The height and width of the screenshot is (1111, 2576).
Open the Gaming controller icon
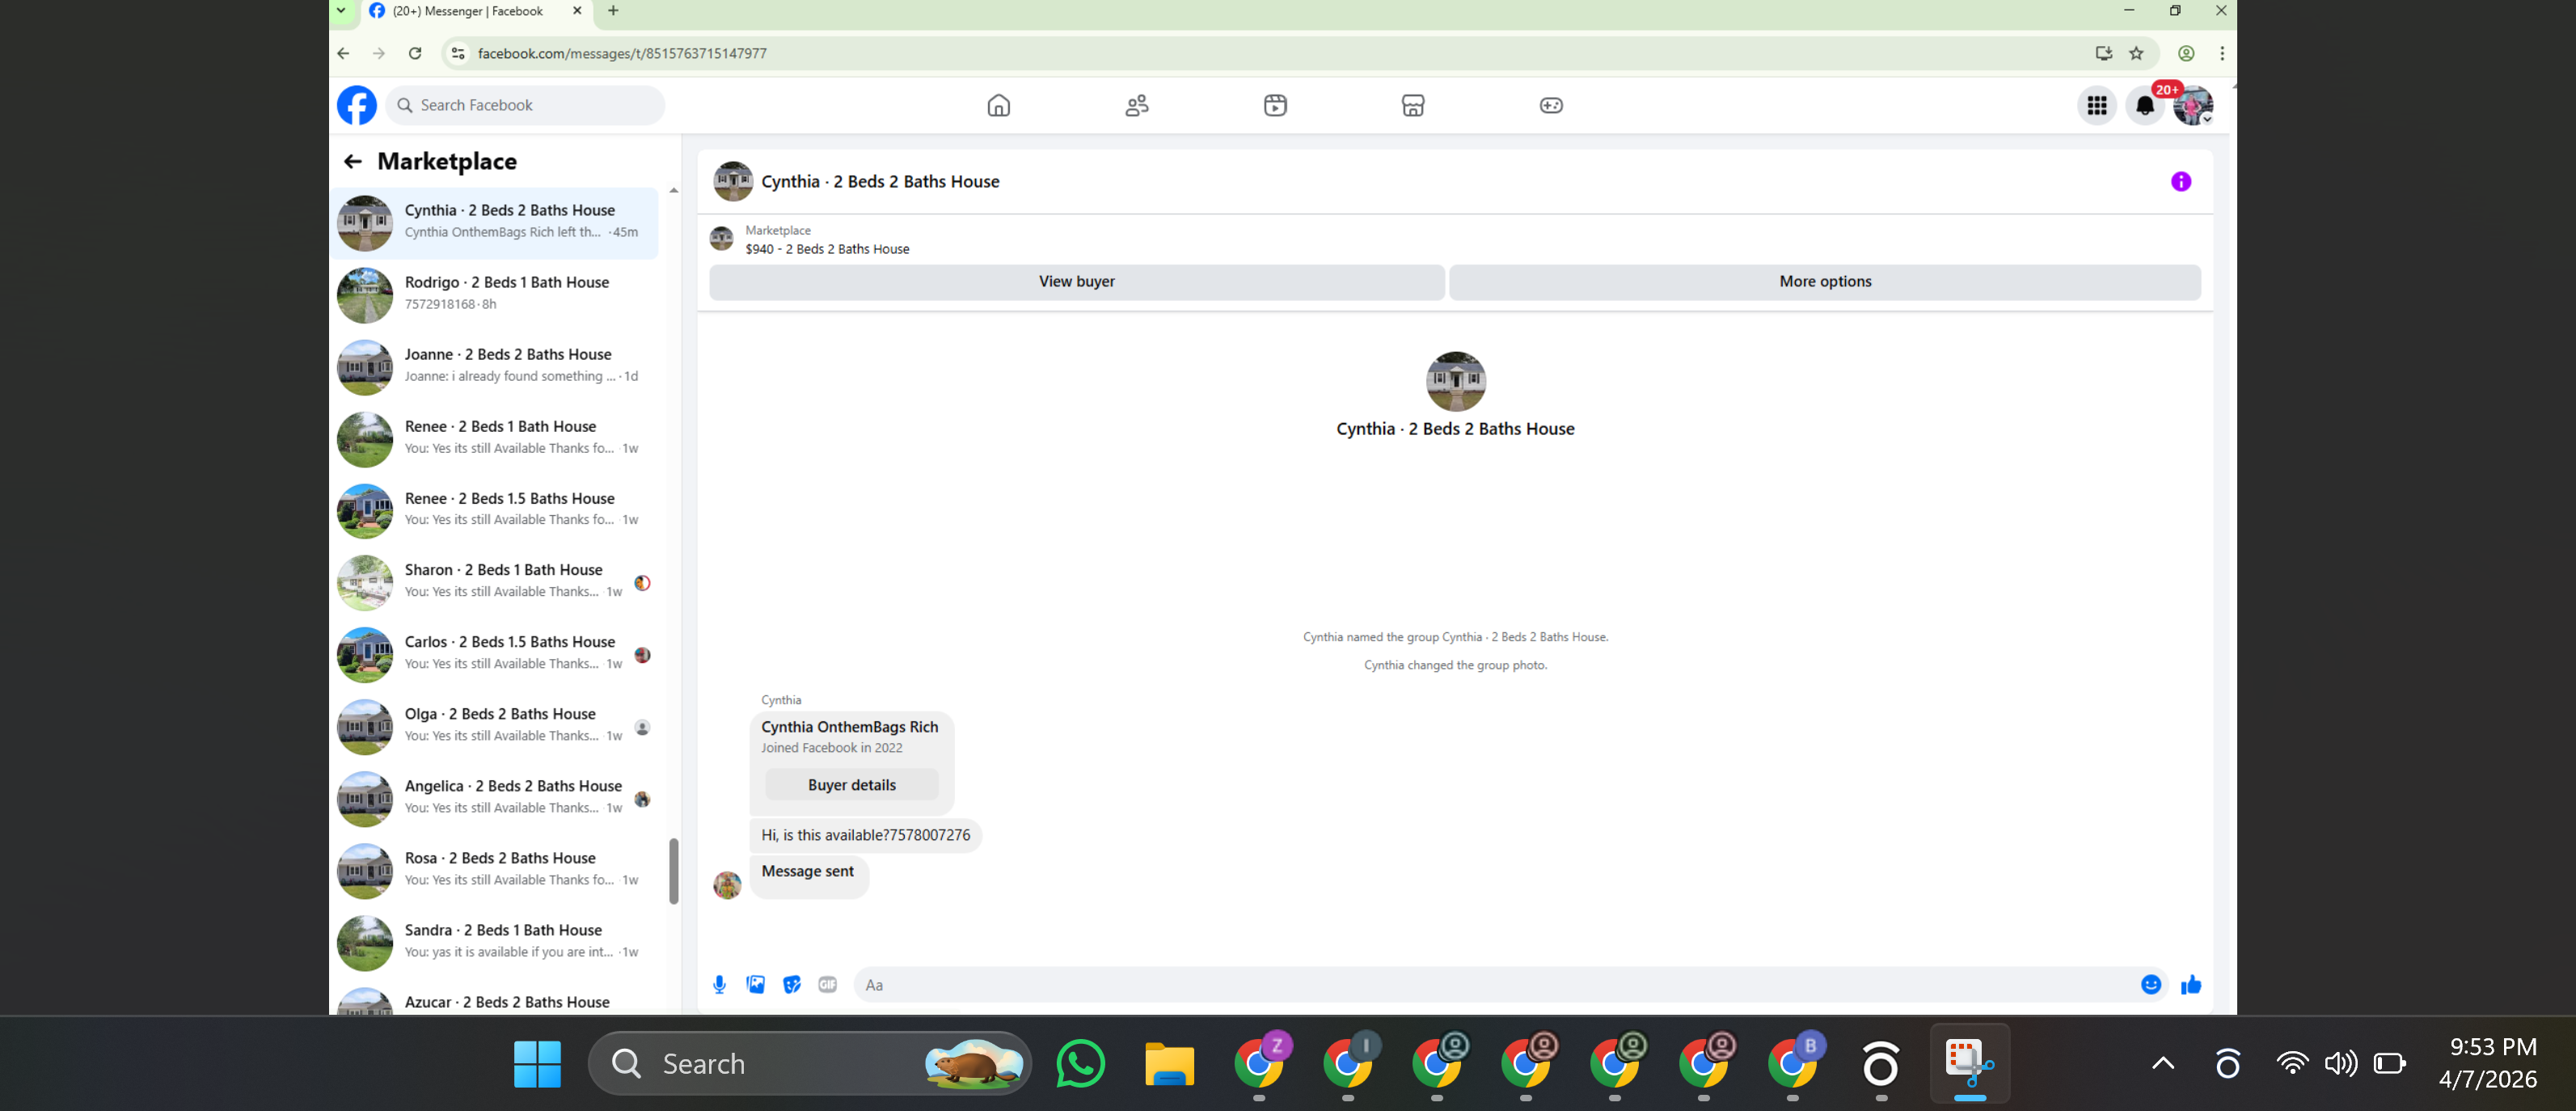coord(1551,105)
